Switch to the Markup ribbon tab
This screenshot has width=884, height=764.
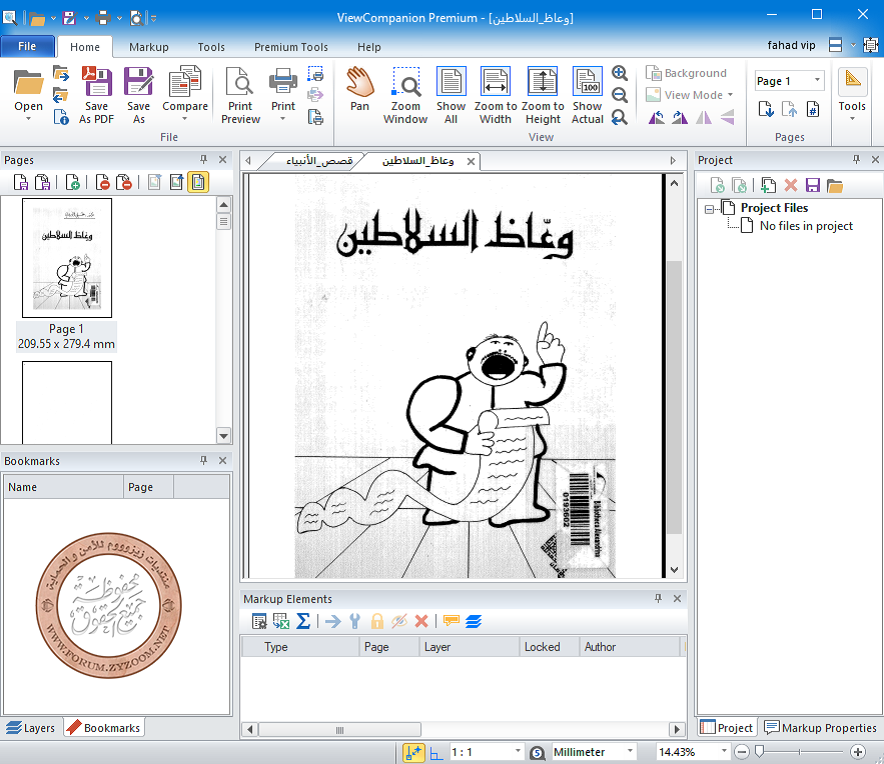149,47
